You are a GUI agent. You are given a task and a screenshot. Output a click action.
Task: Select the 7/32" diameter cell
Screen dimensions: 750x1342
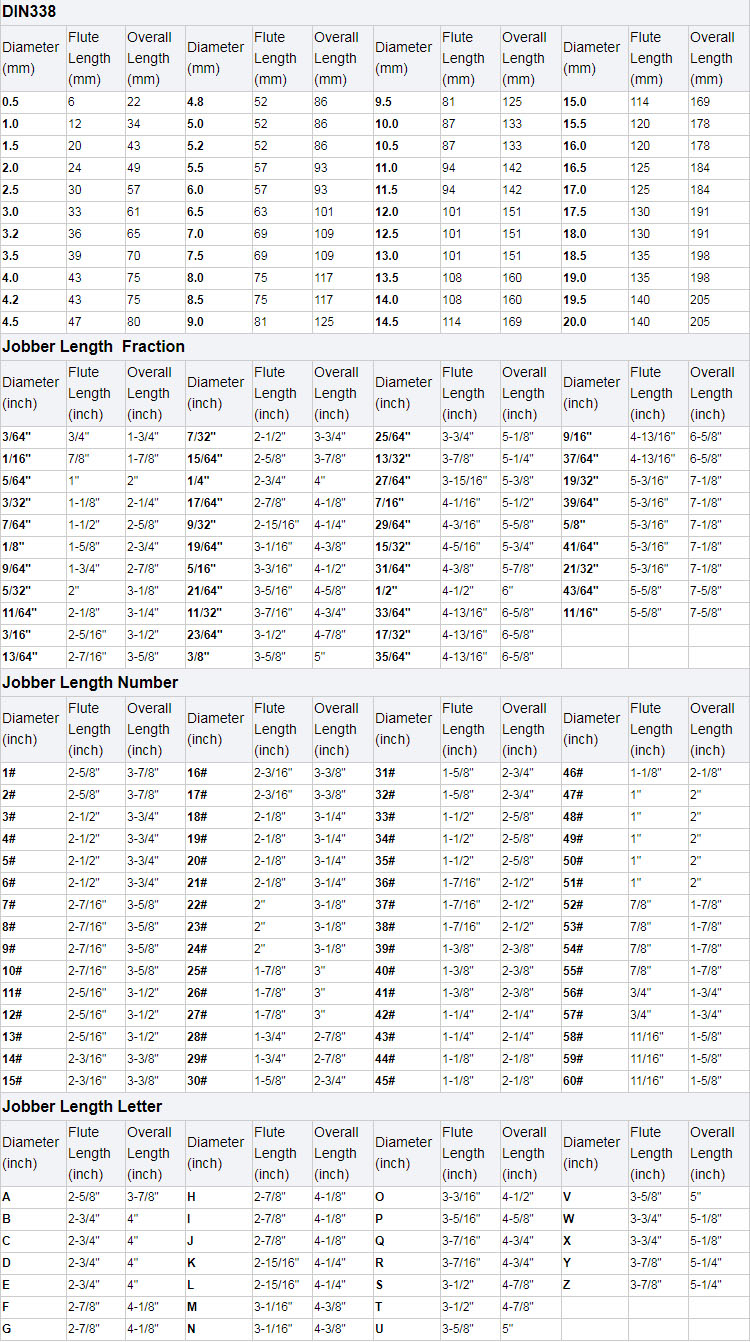[203, 437]
